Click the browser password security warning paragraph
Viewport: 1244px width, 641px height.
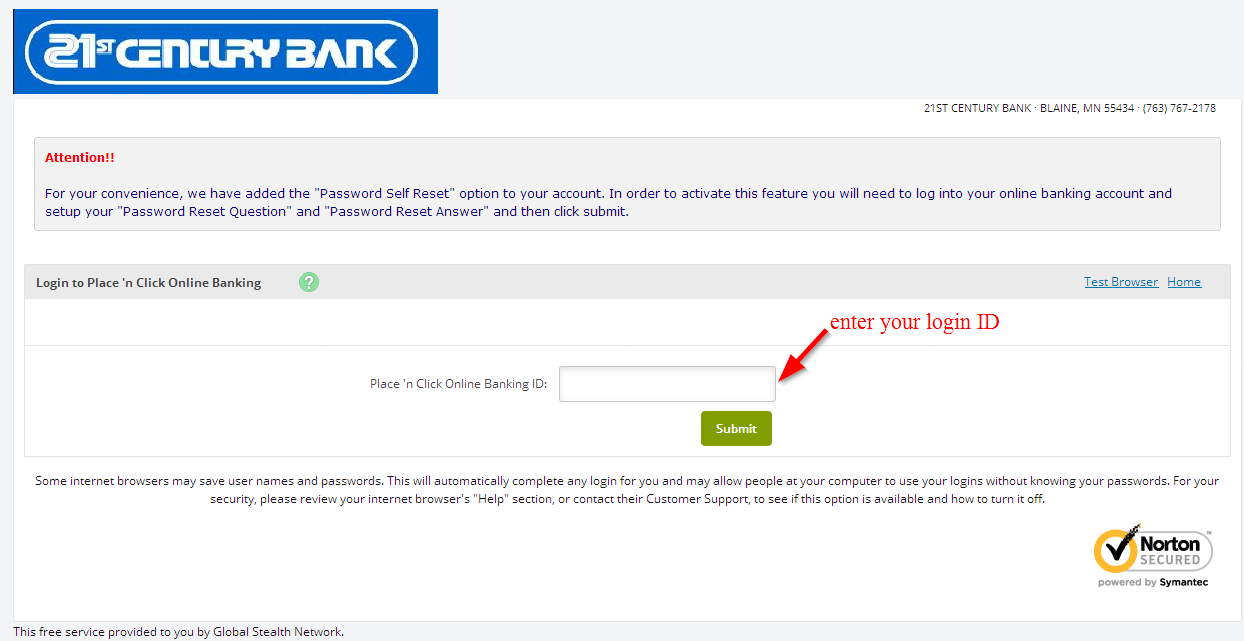pos(627,490)
